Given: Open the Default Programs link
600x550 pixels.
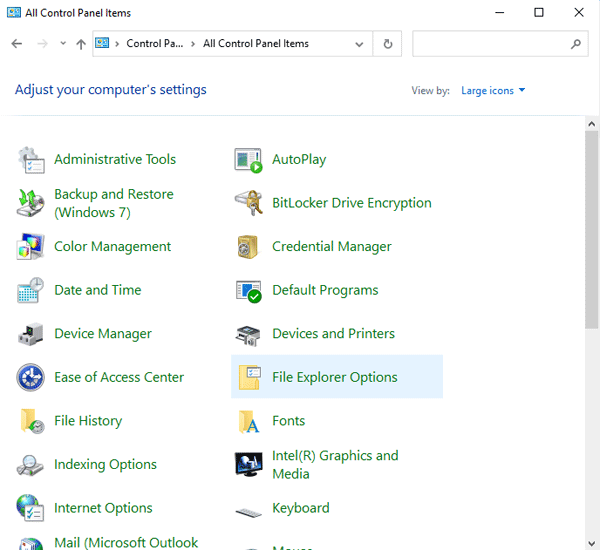Looking at the screenshot, I should tap(325, 290).
